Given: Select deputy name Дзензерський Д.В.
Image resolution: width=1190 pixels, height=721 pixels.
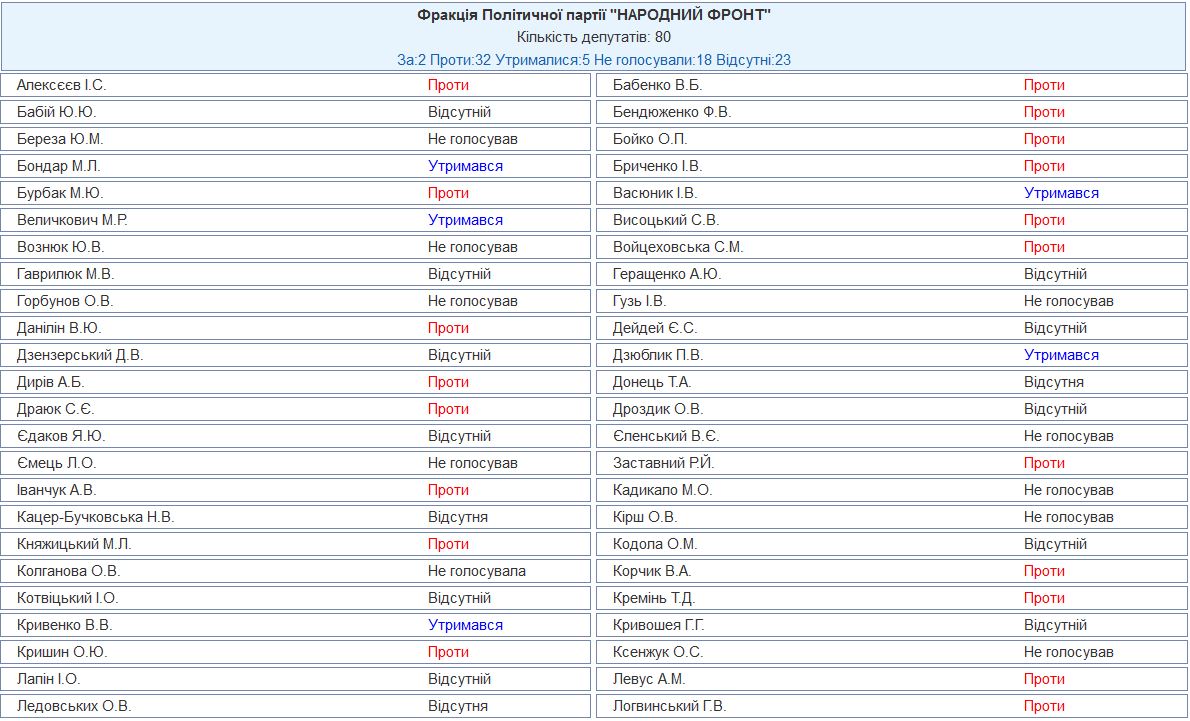Looking at the screenshot, I should tap(80, 355).
